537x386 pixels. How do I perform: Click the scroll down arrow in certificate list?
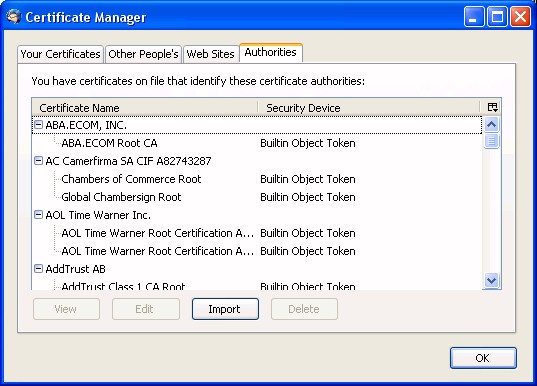tap(491, 281)
